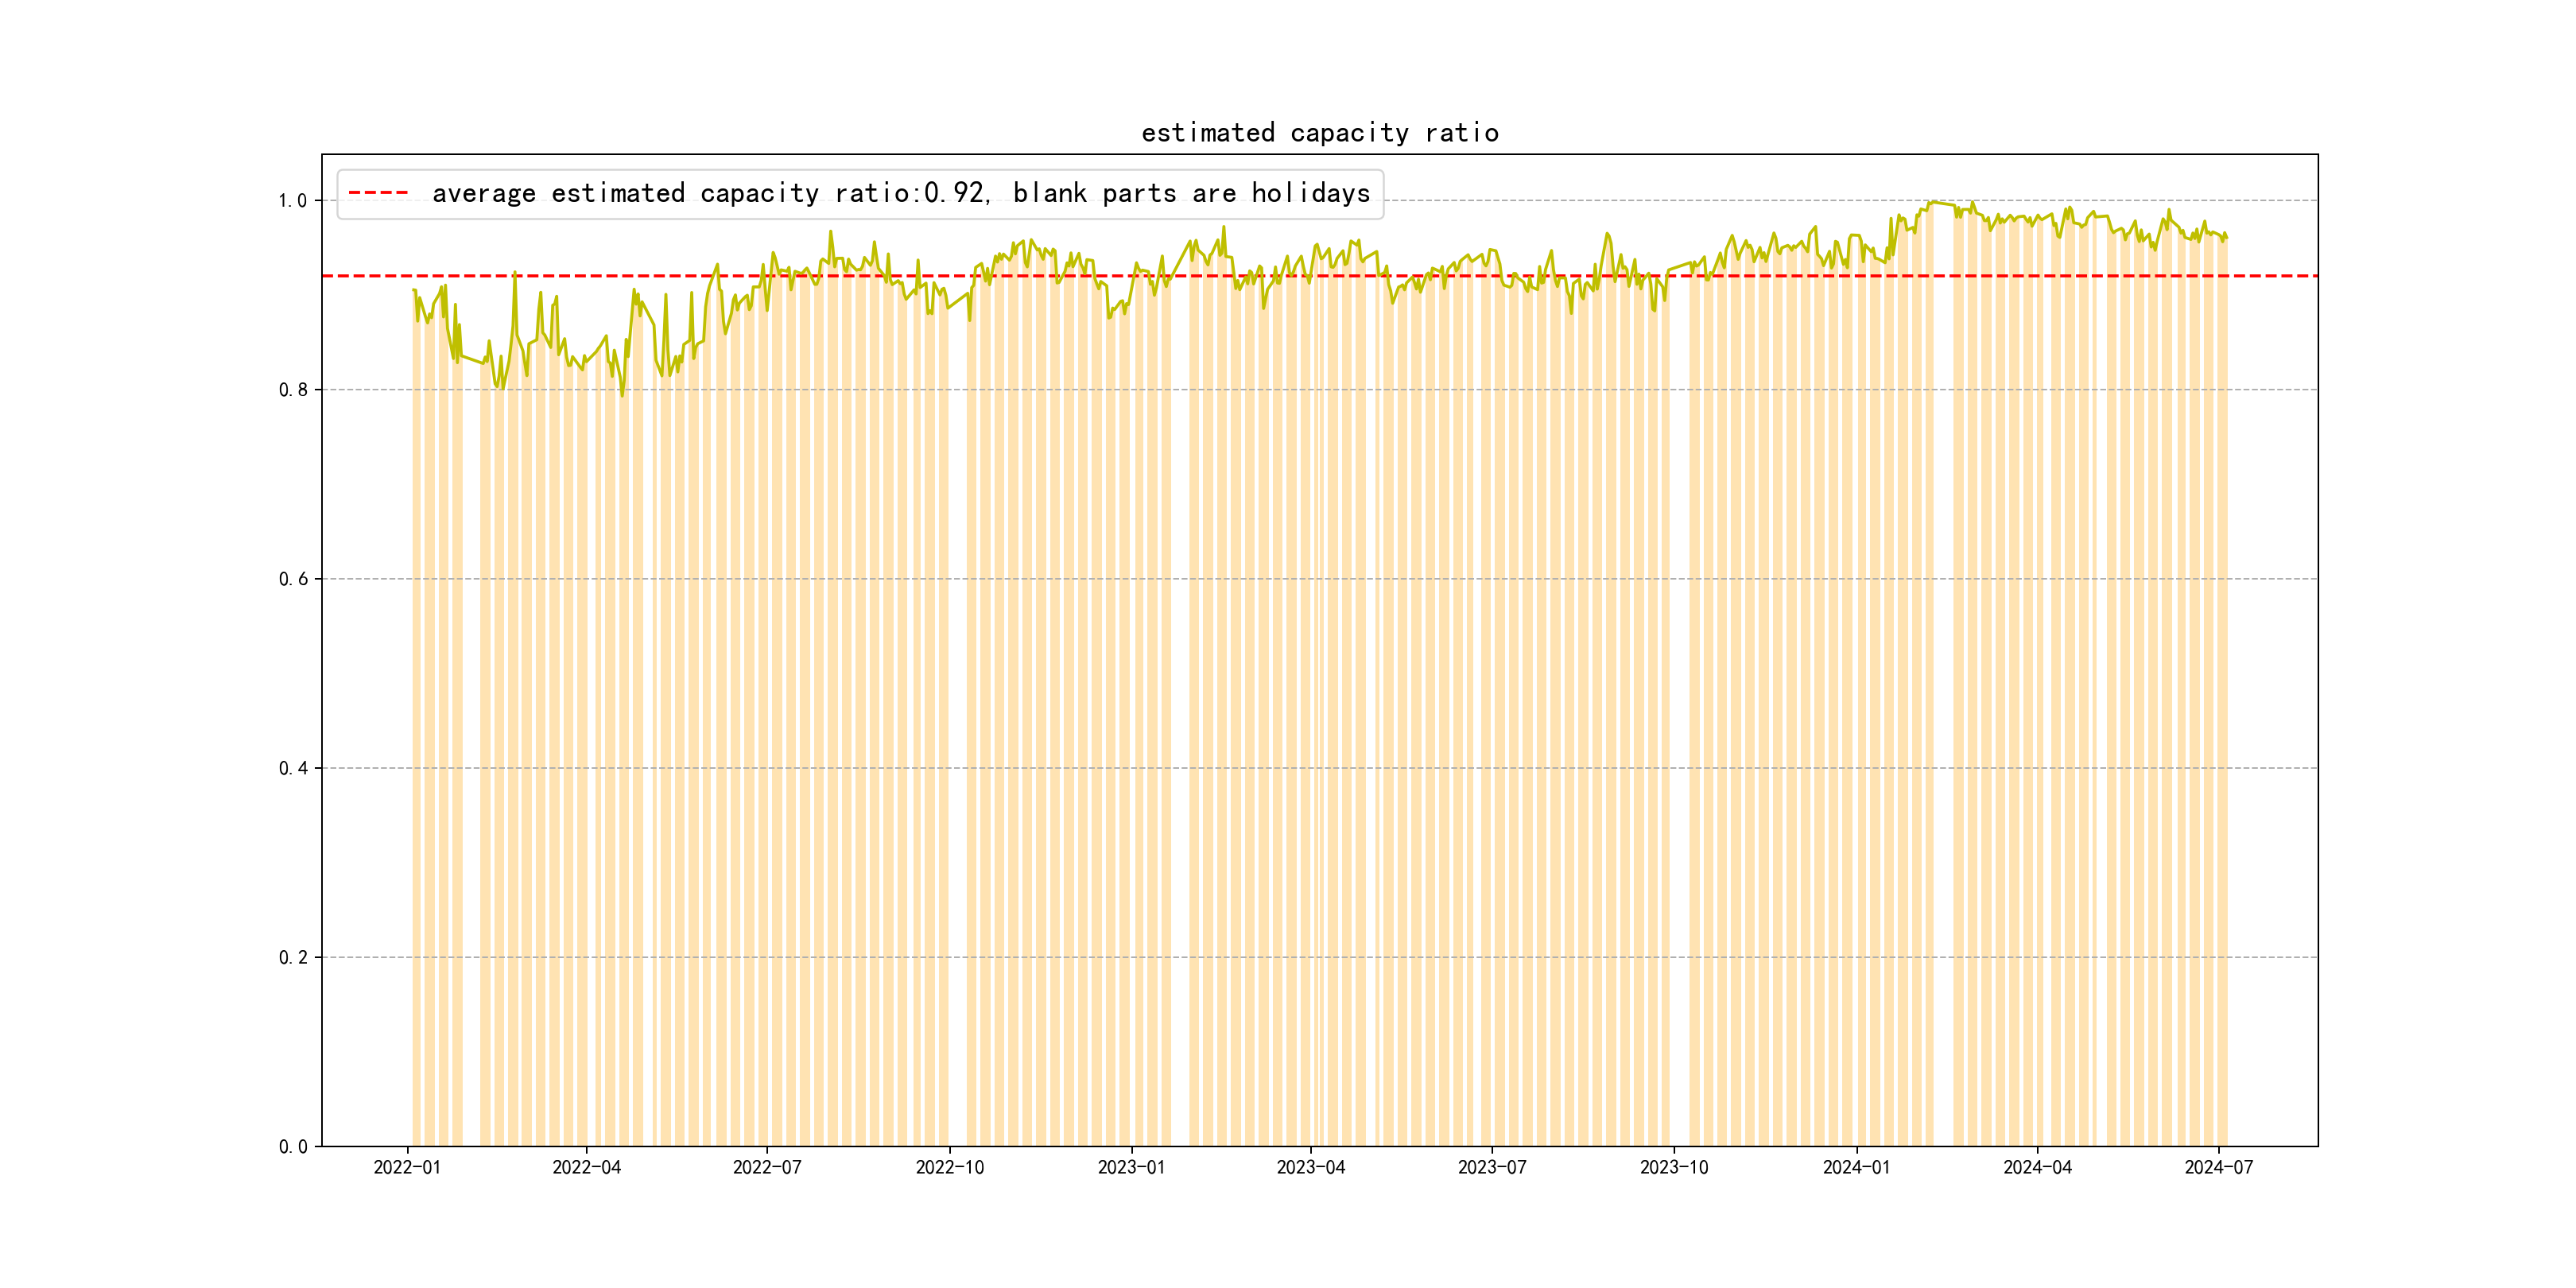2576x1288 pixels.
Task: Click the red dashed legend line sample
Action: (378, 193)
